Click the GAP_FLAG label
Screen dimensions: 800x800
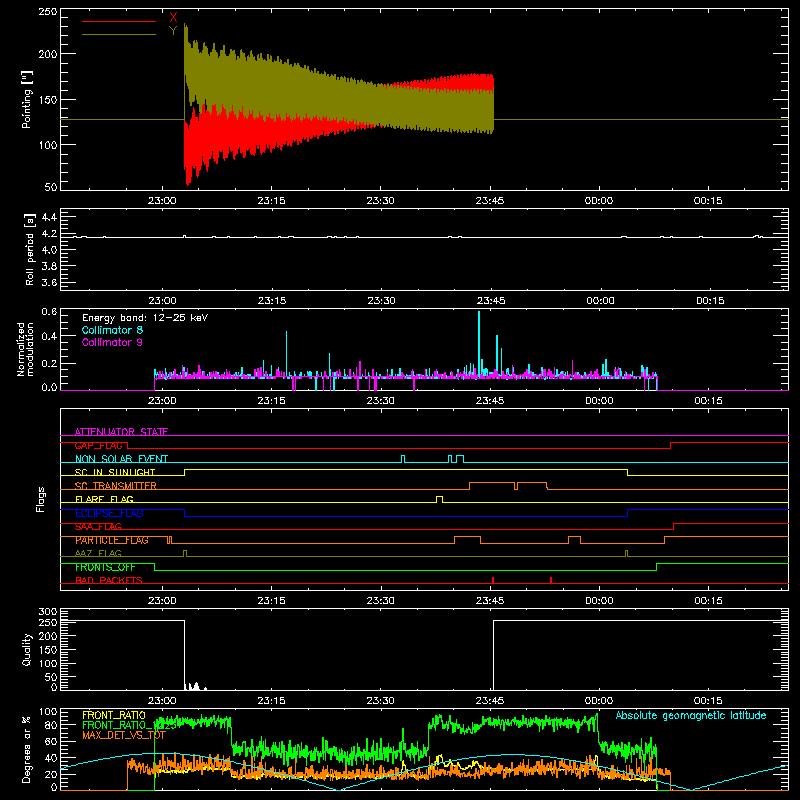[98, 445]
